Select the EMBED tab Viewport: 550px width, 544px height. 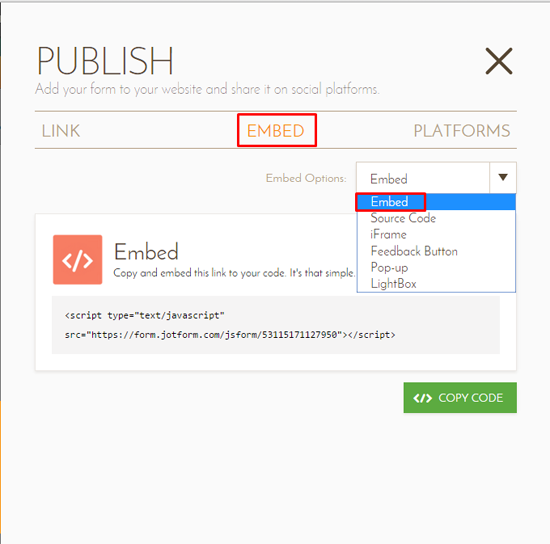point(276,131)
